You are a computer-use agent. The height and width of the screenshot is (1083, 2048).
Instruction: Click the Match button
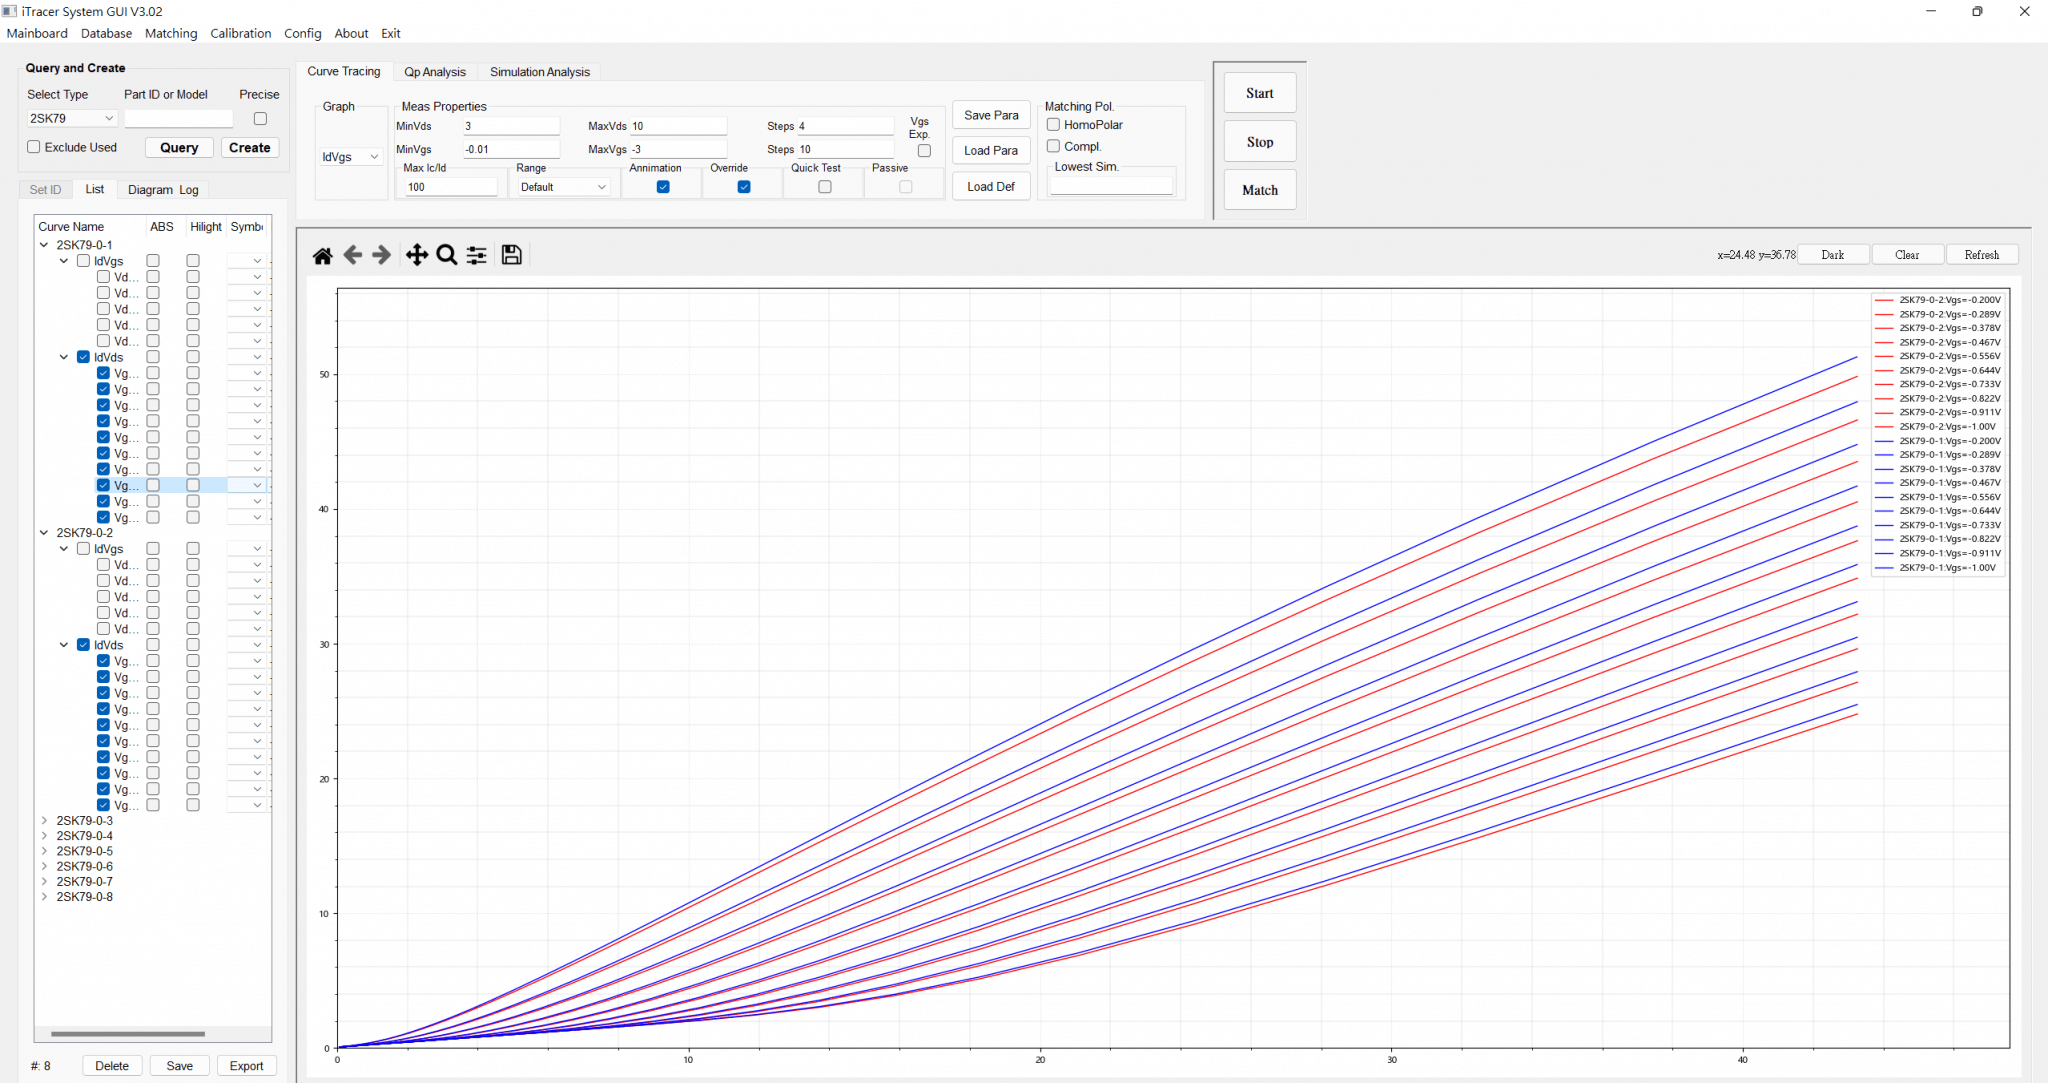pyautogui.click(x=1260, y=190)
